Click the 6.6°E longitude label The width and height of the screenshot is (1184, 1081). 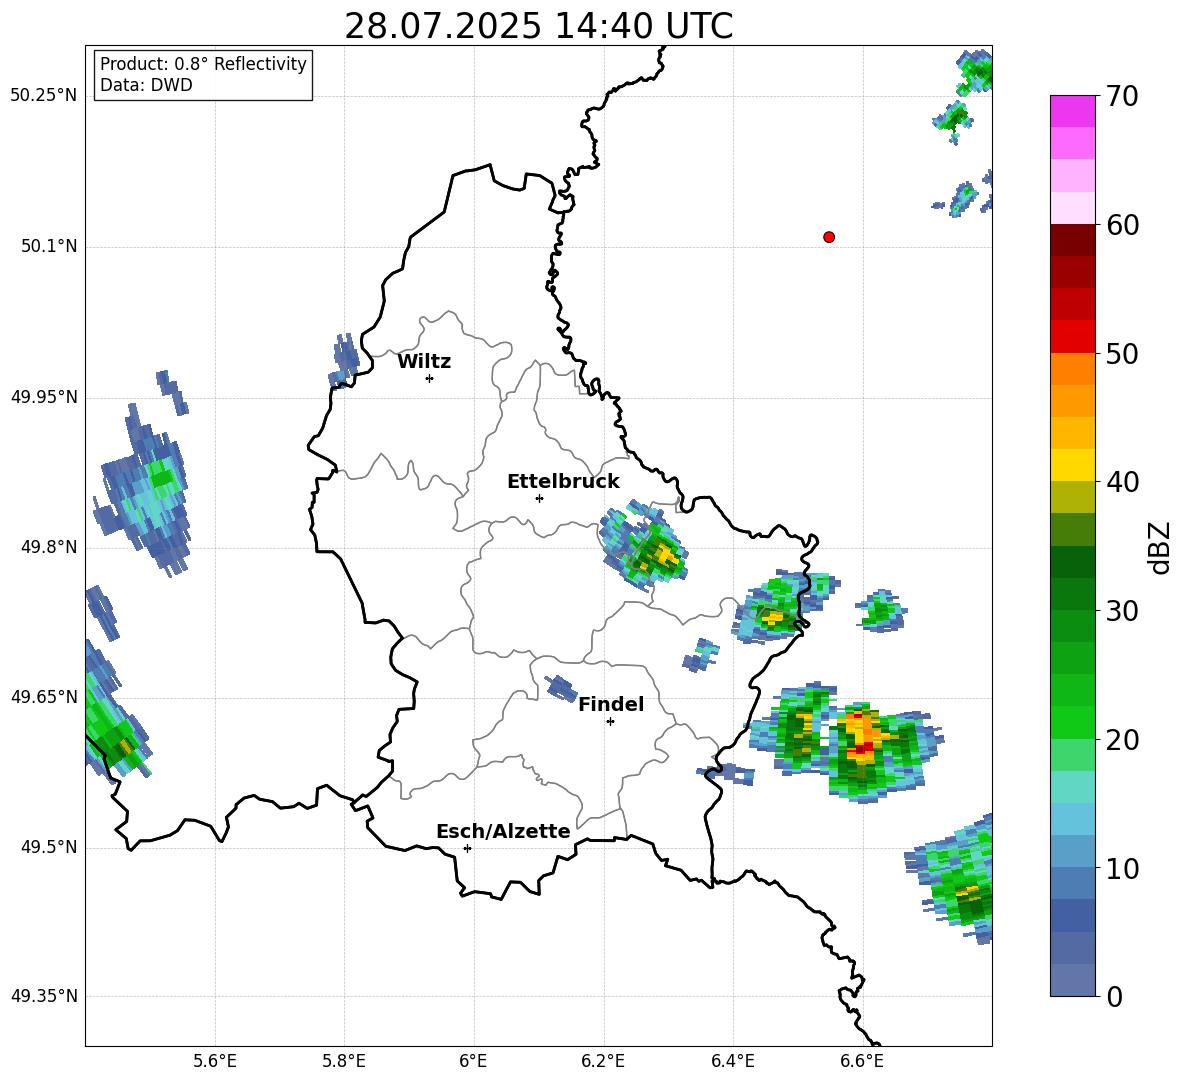[x=862, y=1061]
